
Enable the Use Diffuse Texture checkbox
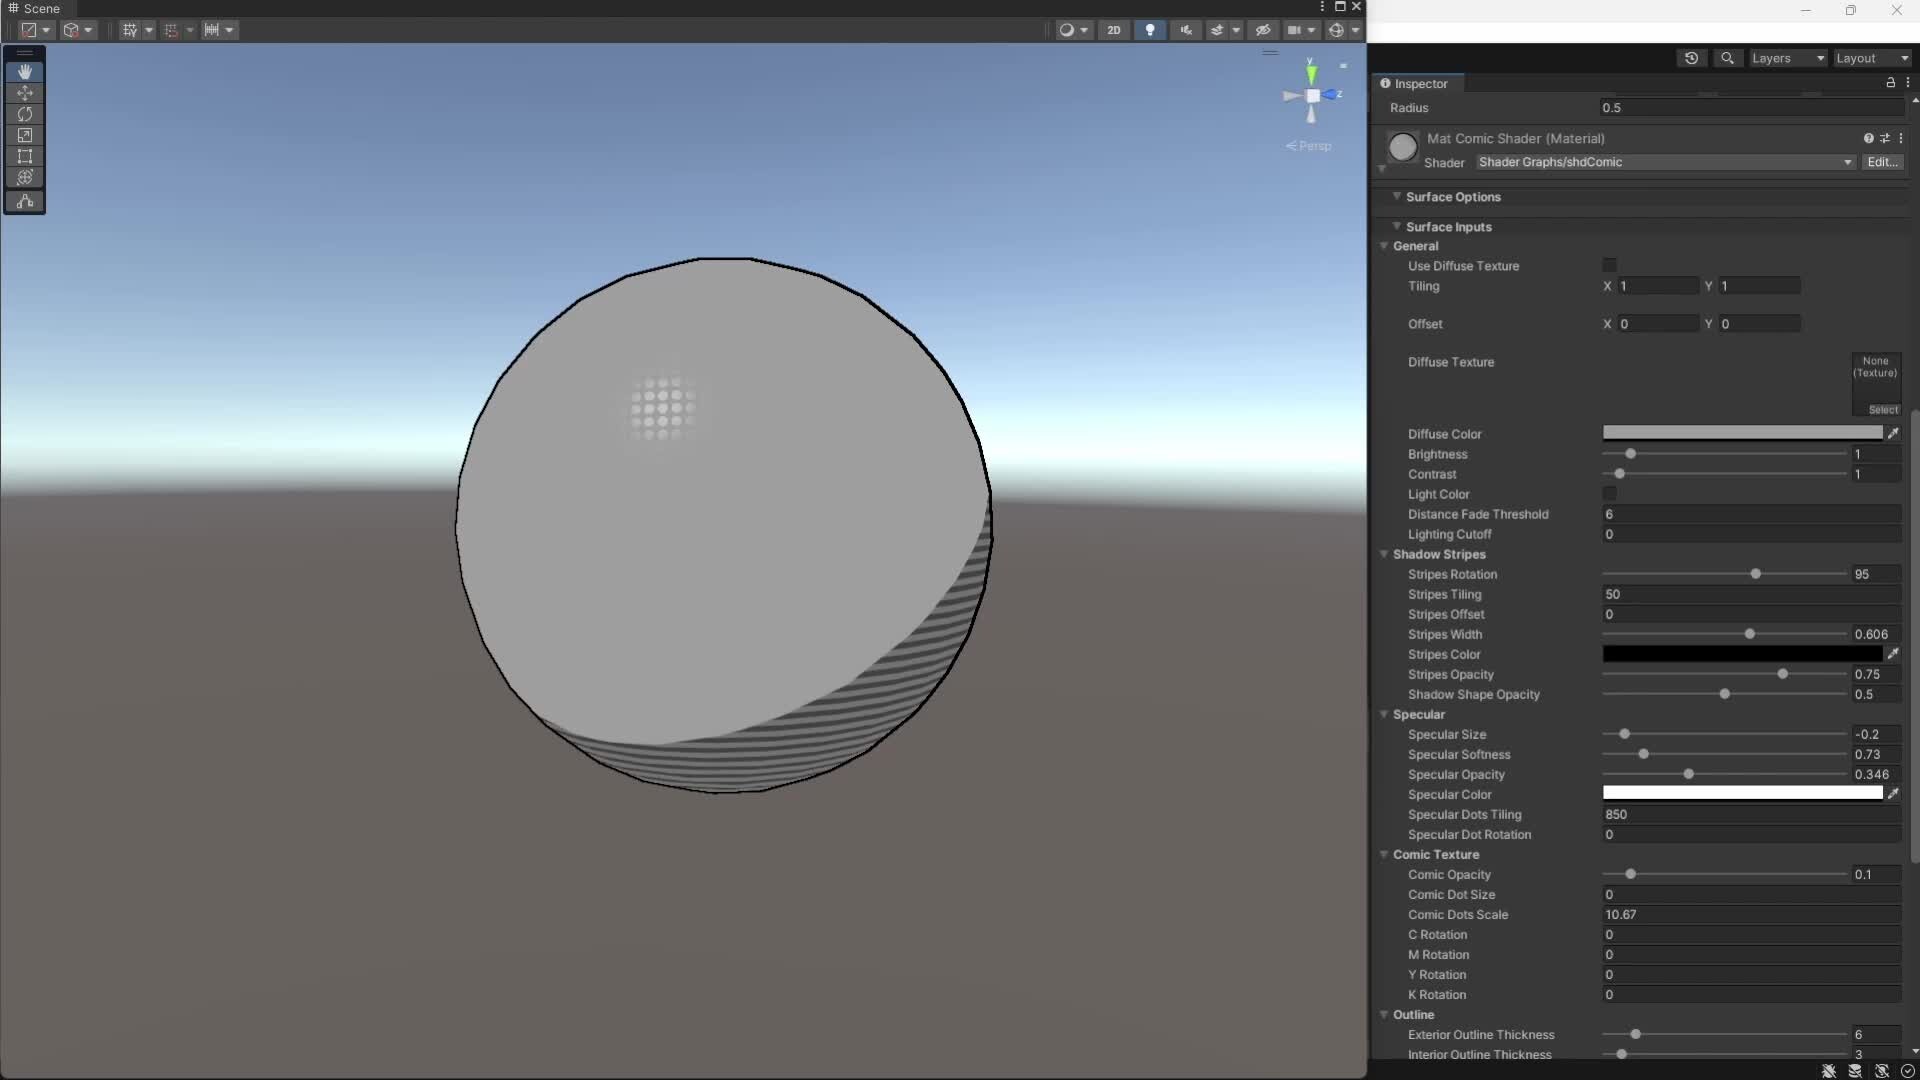tap(1611, 265)
